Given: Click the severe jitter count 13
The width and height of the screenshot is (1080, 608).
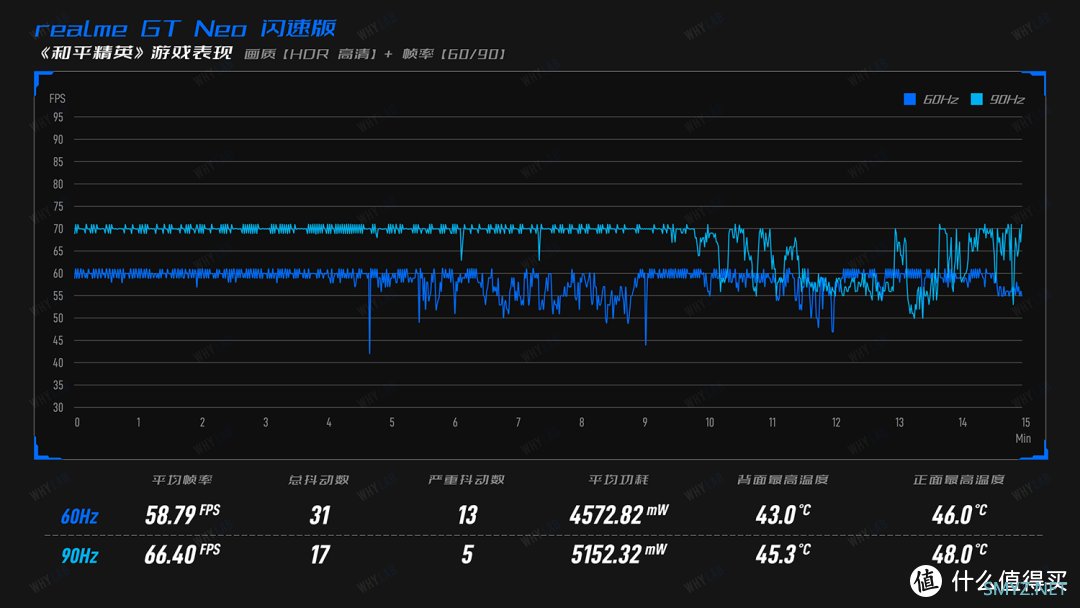Looking at the screenshot, I should [x=467, y=515].
